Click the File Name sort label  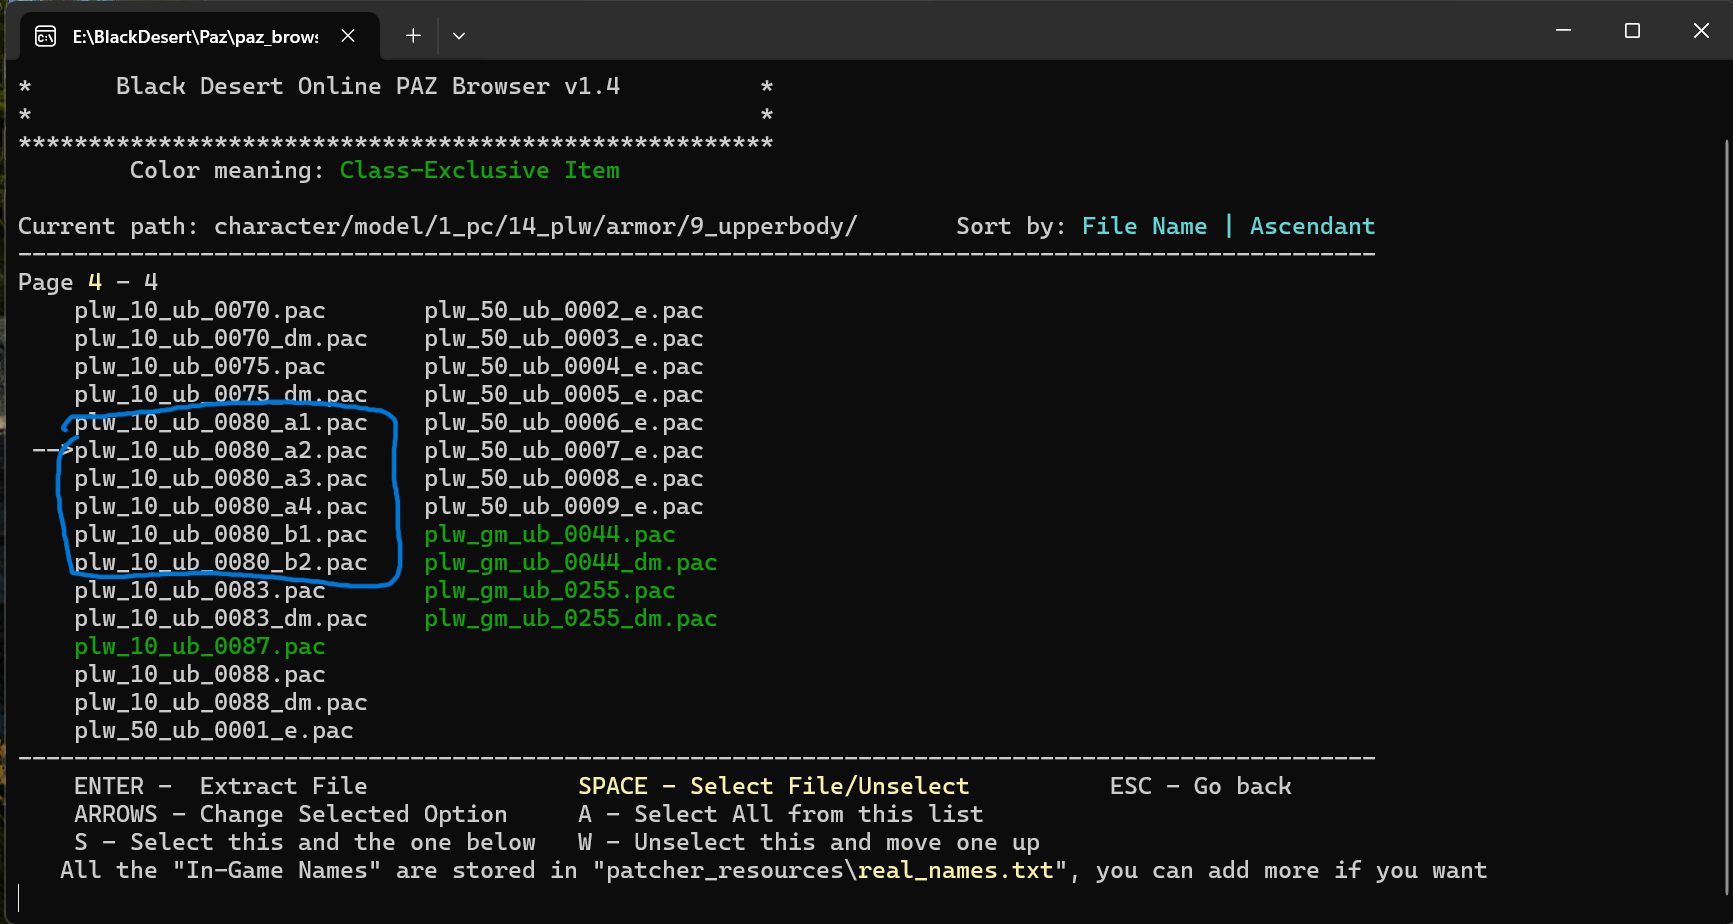pyautogui.click(x=1144, y=227)
